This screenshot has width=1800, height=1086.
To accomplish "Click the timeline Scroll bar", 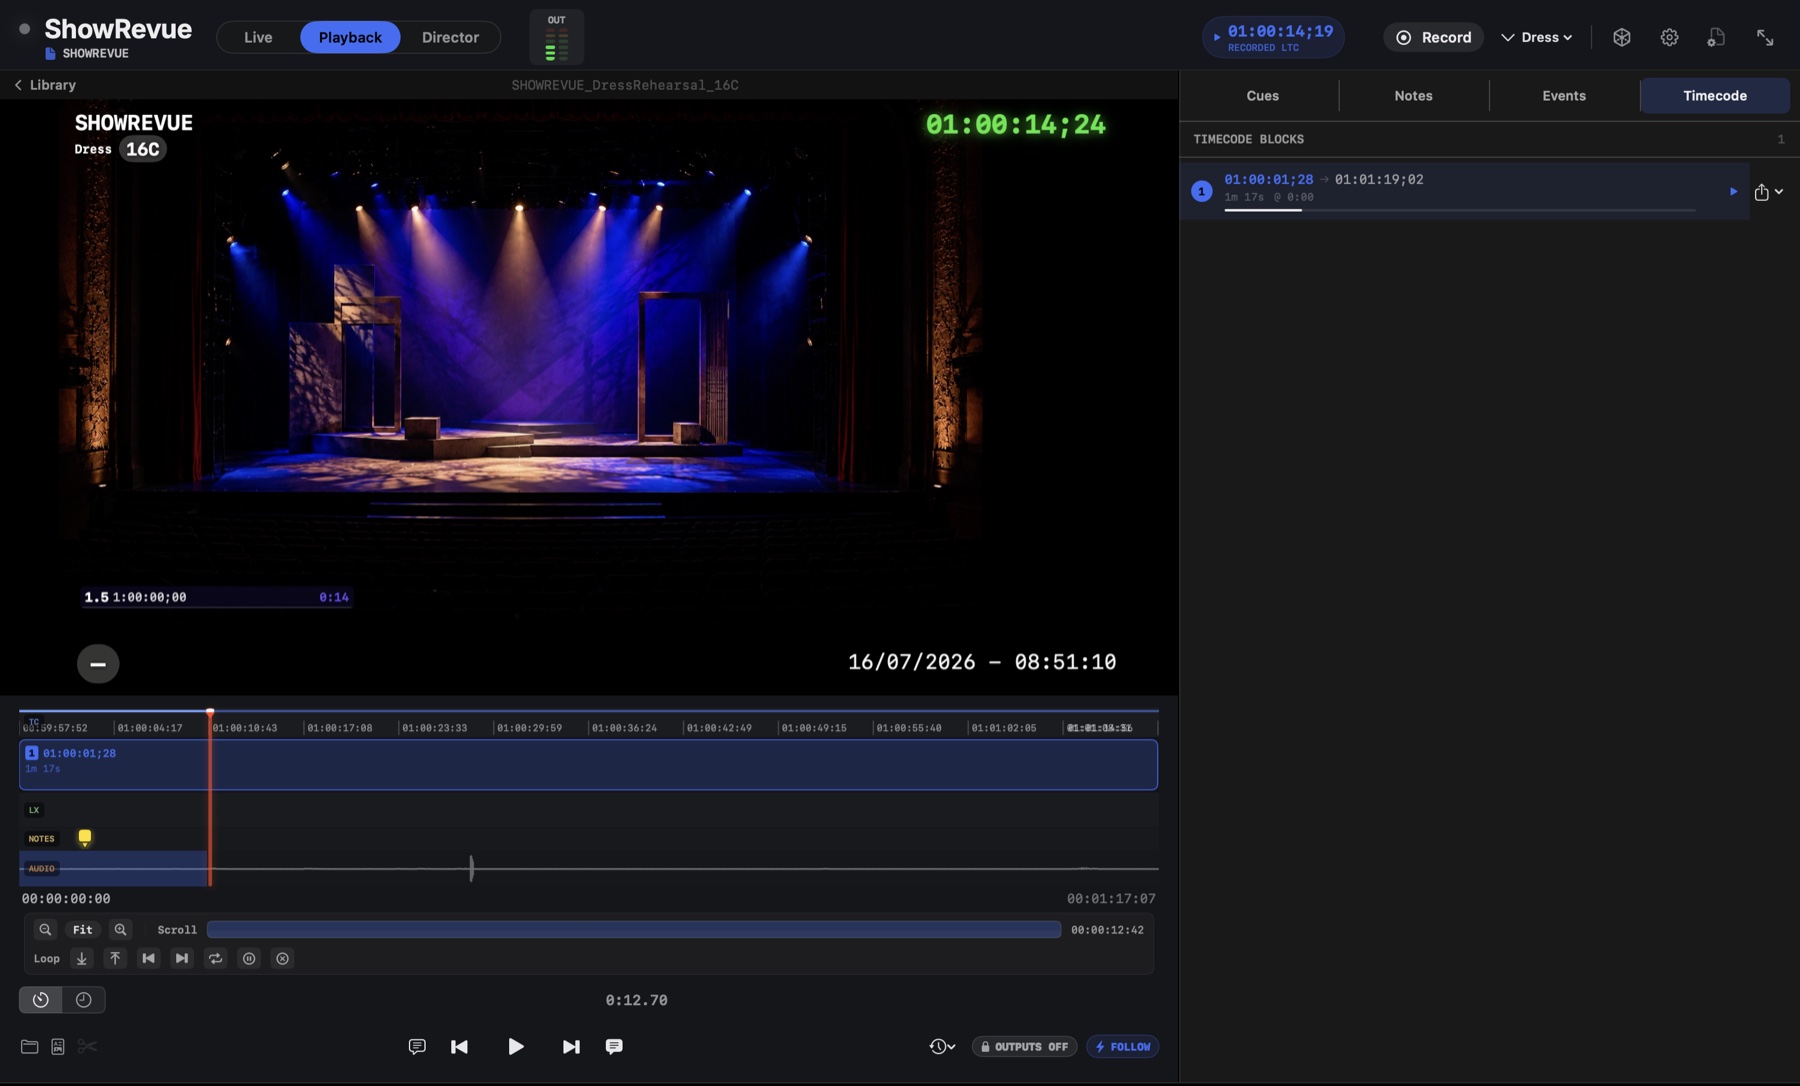I will point(634,930).
